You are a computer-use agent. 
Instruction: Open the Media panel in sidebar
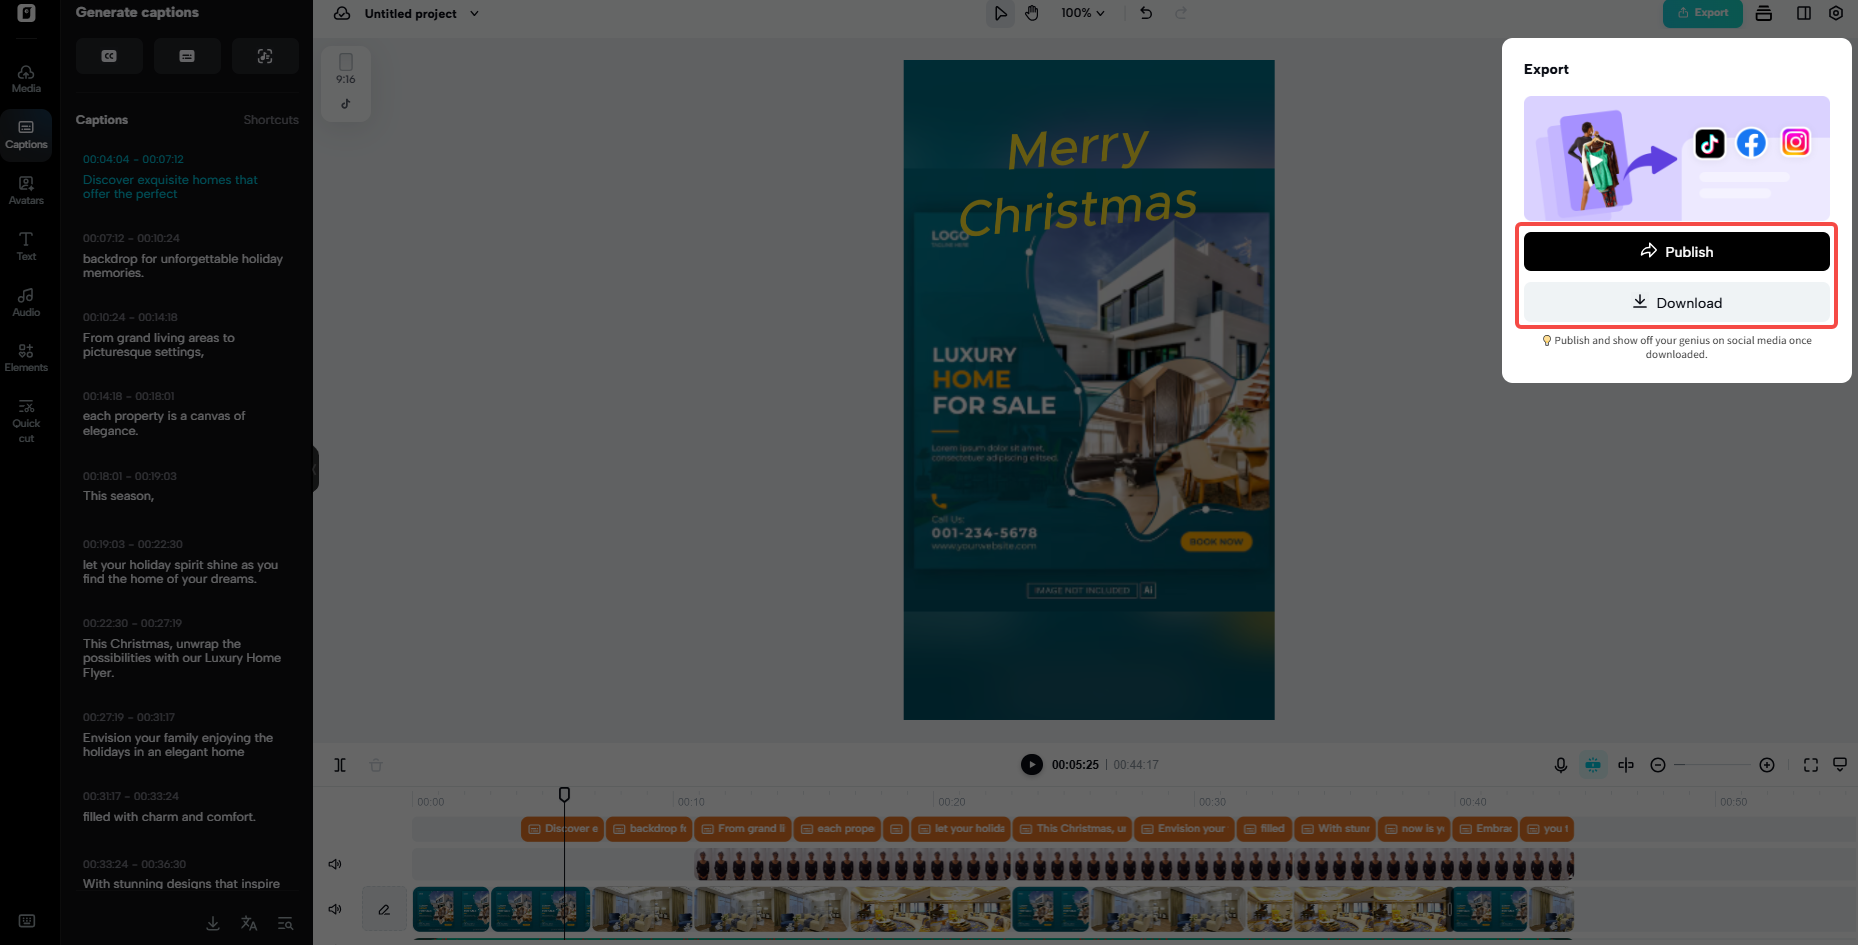pyautogui.click(x=26, y=79)
